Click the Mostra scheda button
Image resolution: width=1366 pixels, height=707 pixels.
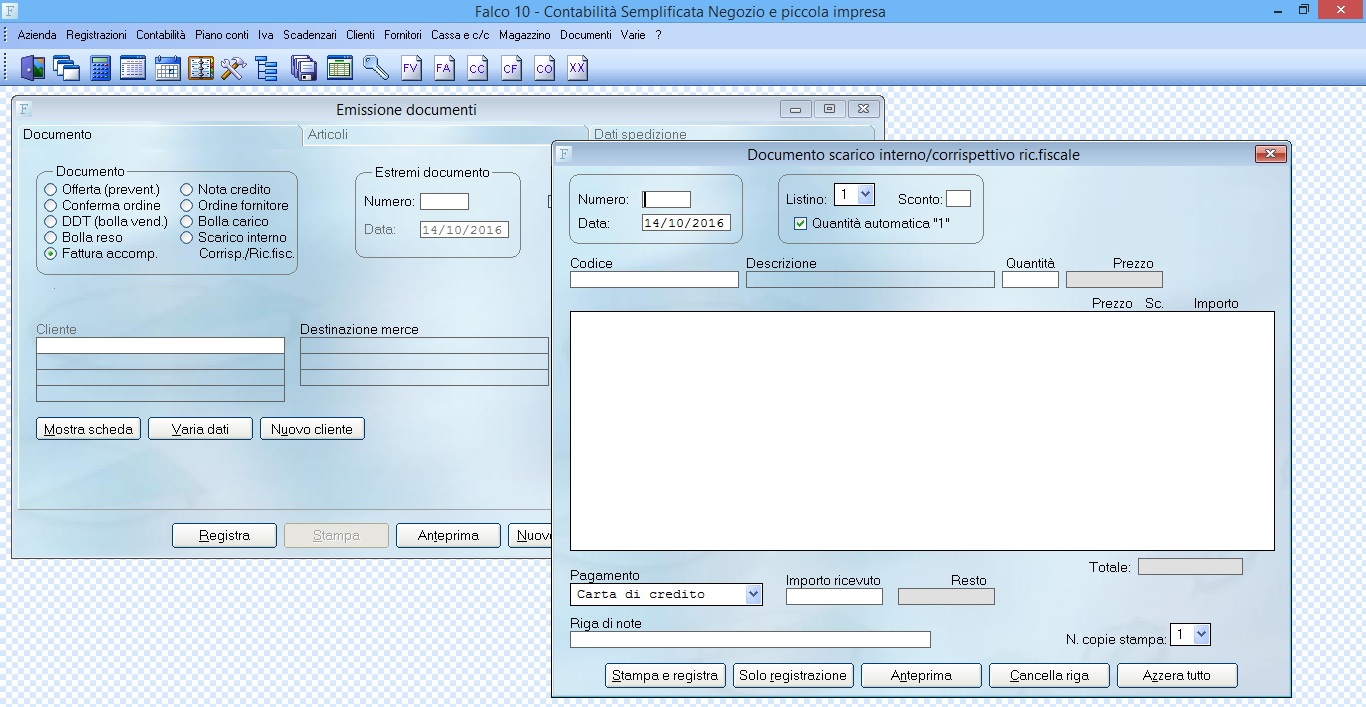tap(88, 429)
